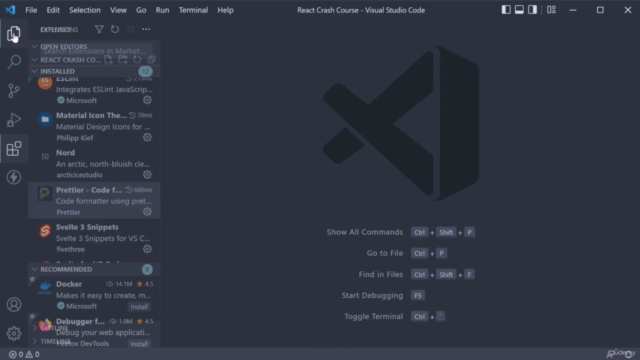Image resolution: width=640 pixels, height=360 pixels.
Task: Select the Svelte 3 Snippets entry
Action: click(x=94, y=238)
